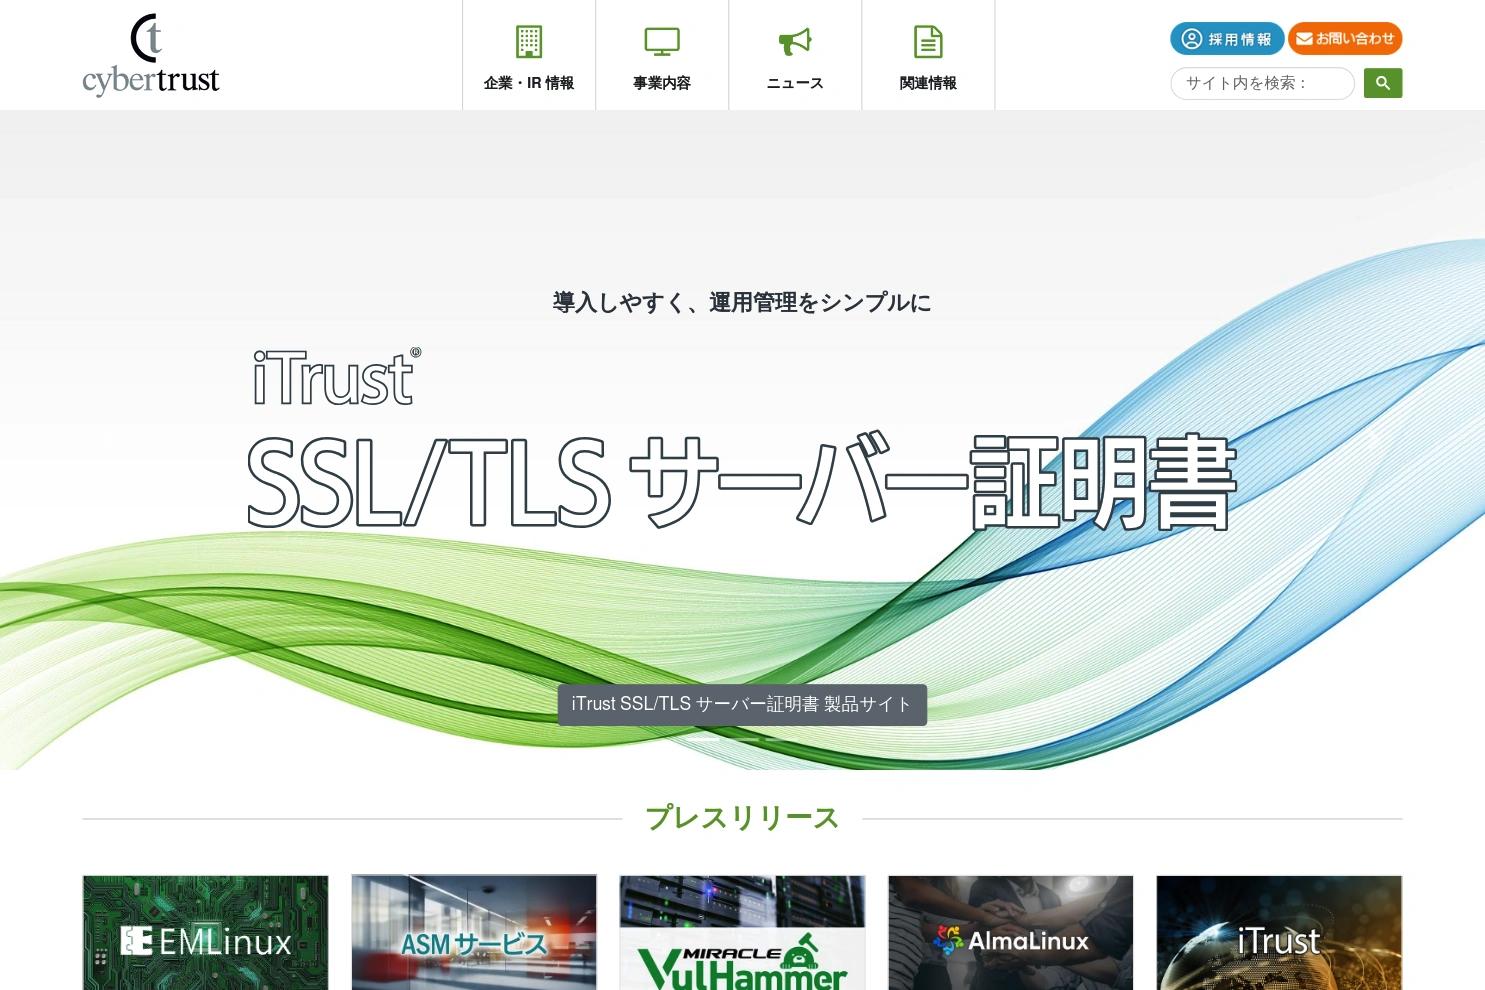
Task: Open the EMLinux press release thumbnail
Action: [x=205, y=933]
